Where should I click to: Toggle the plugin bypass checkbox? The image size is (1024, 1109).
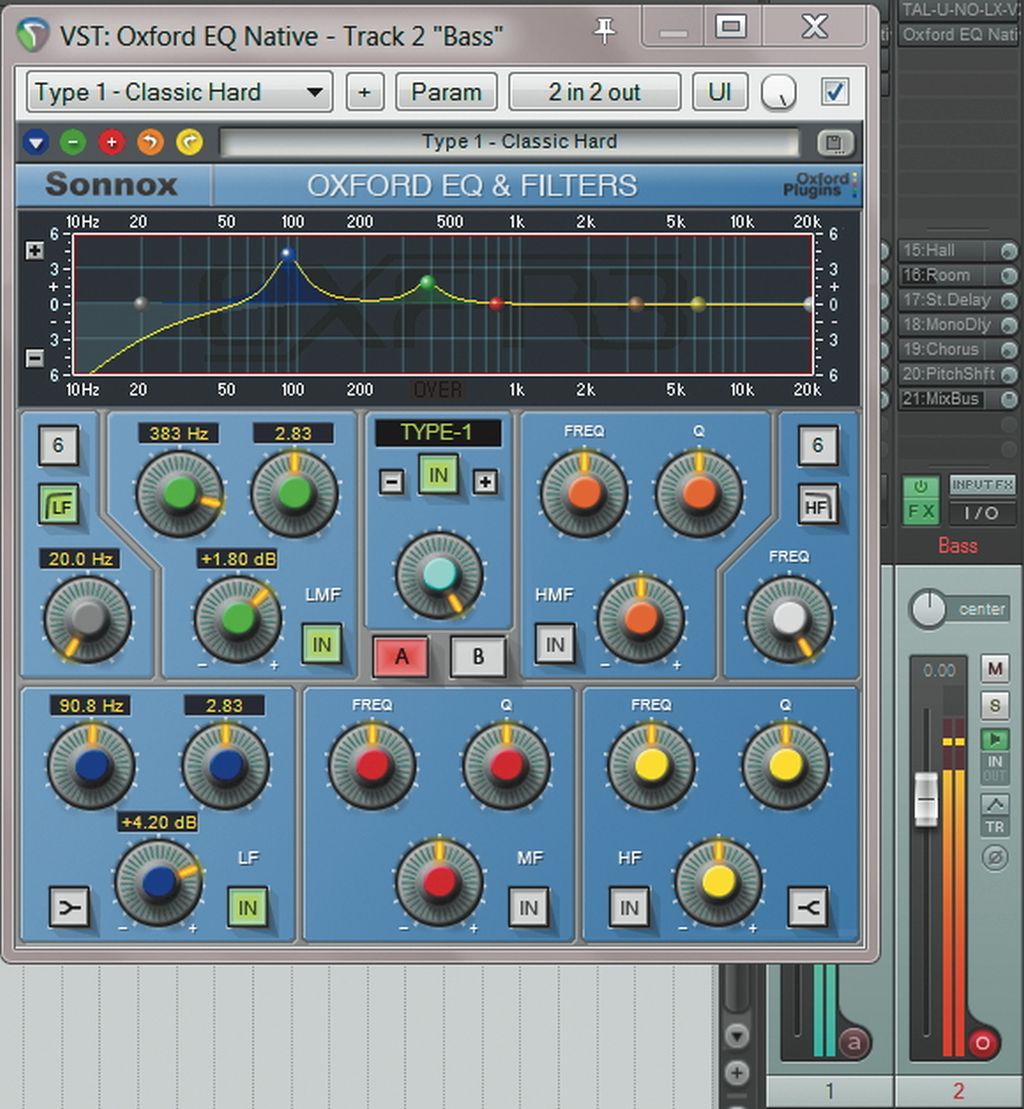click(x=834, y=92)
